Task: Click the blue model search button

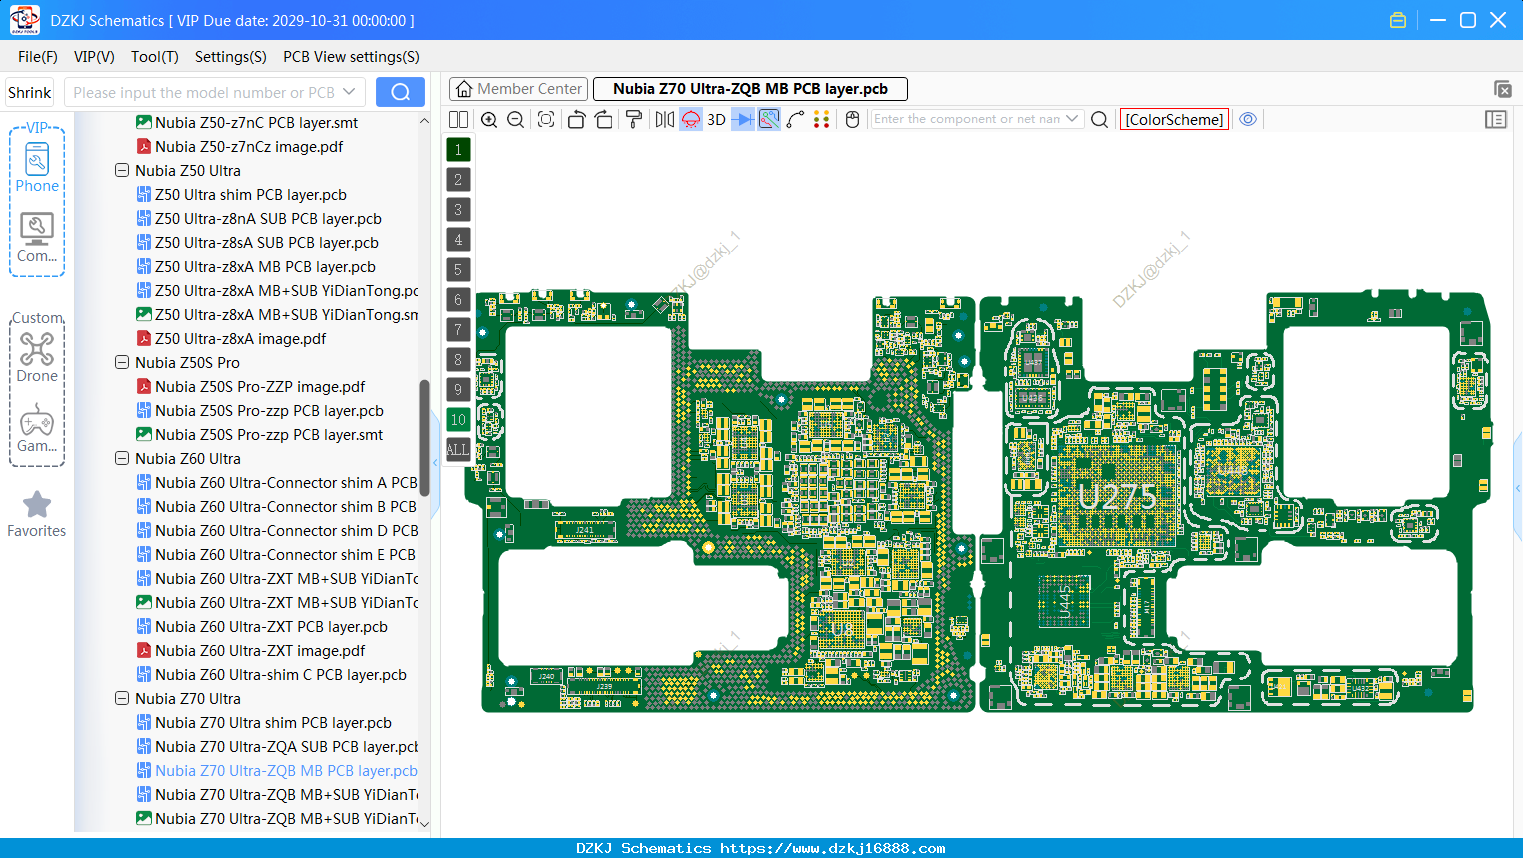Action: tap(400, 92)
